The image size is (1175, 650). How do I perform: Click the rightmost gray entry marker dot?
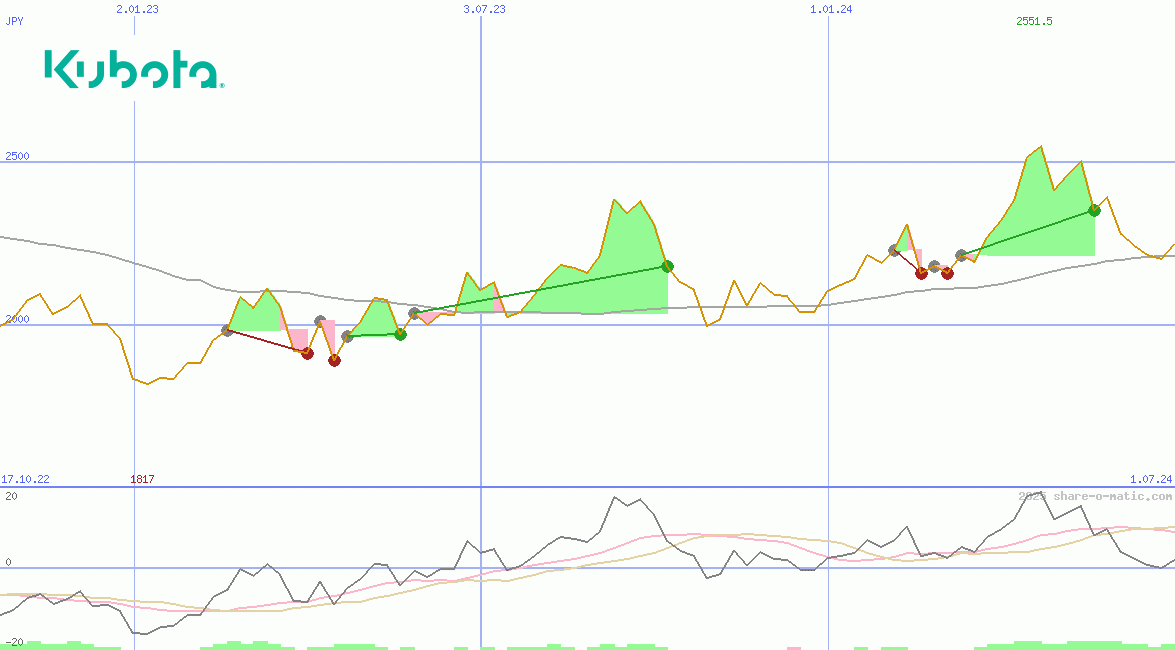tap(961, 256)
